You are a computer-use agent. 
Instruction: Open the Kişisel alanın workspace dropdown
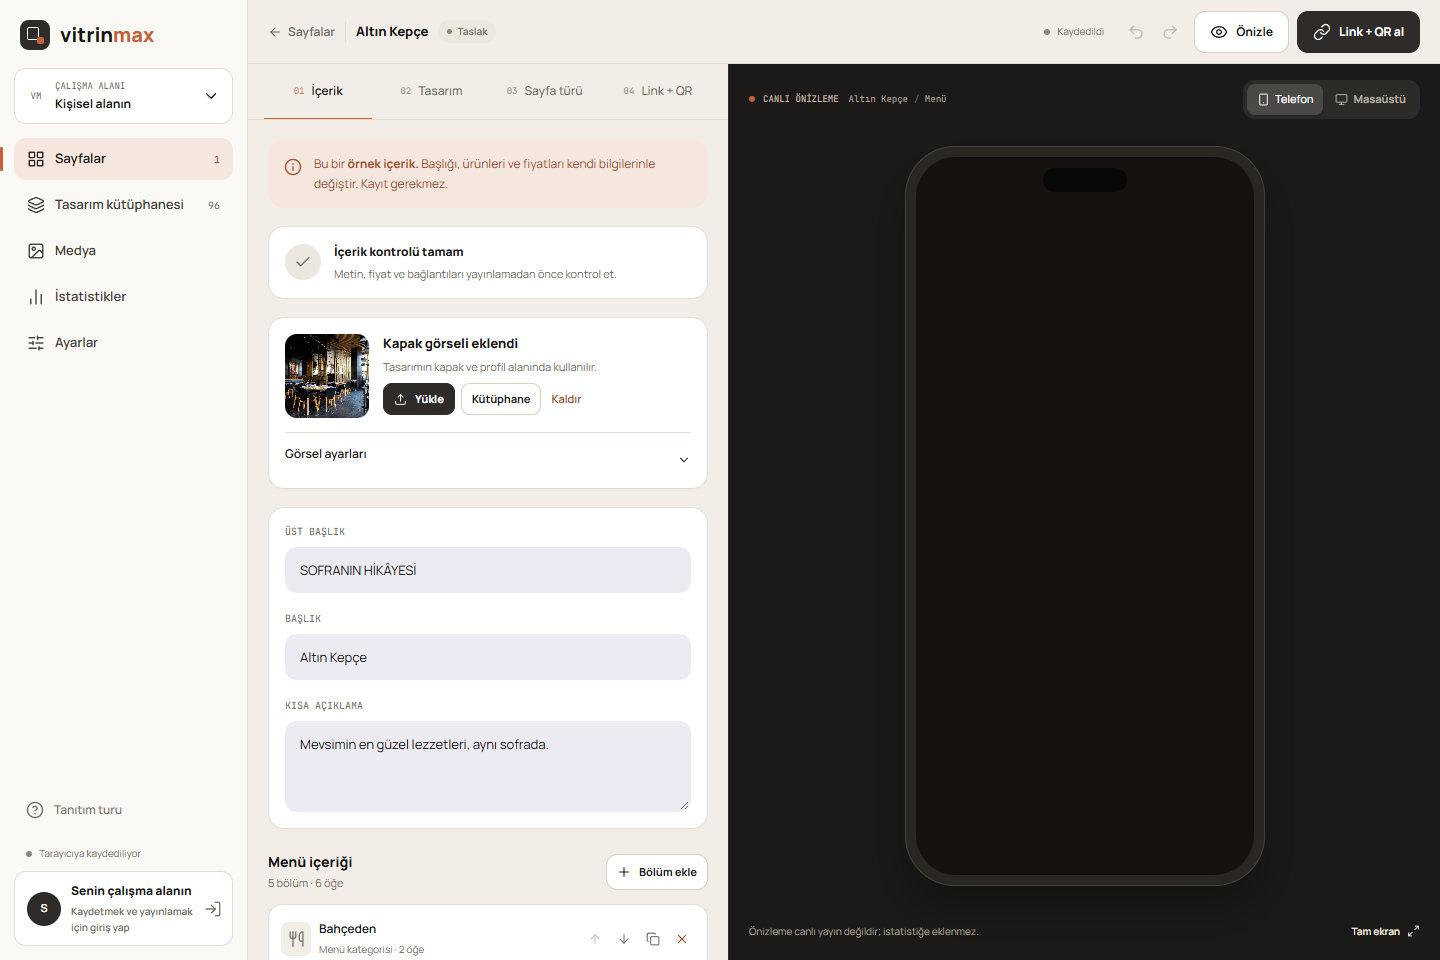123,96
